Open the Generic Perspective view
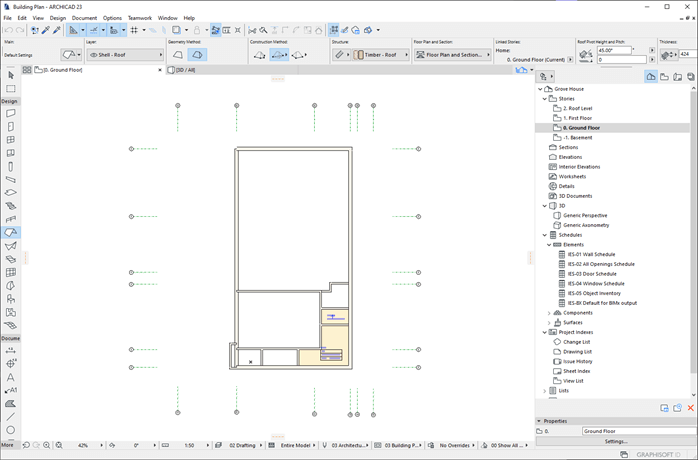This screenshot has width=698, height=460. coord(585,216)
